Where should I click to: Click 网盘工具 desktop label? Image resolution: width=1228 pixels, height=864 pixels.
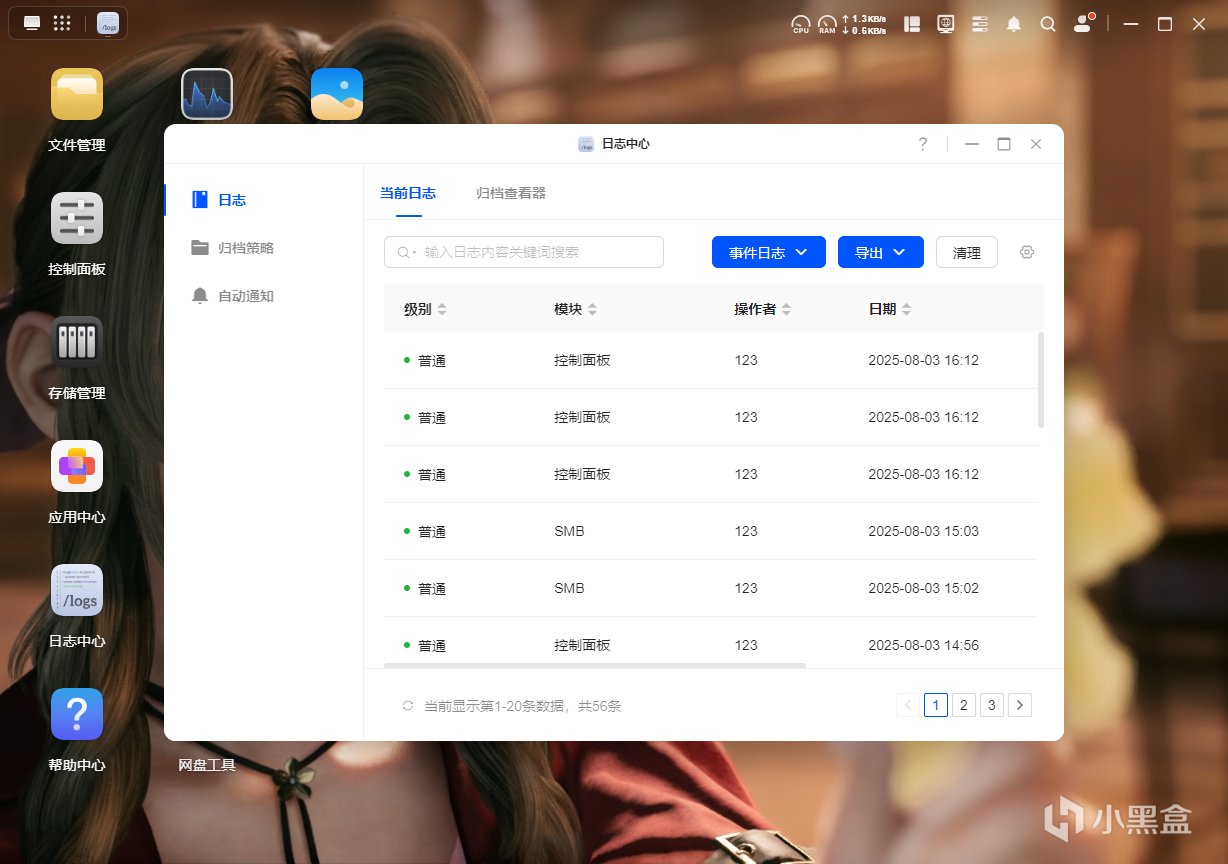pyautogui.click(x=207, y=765)
